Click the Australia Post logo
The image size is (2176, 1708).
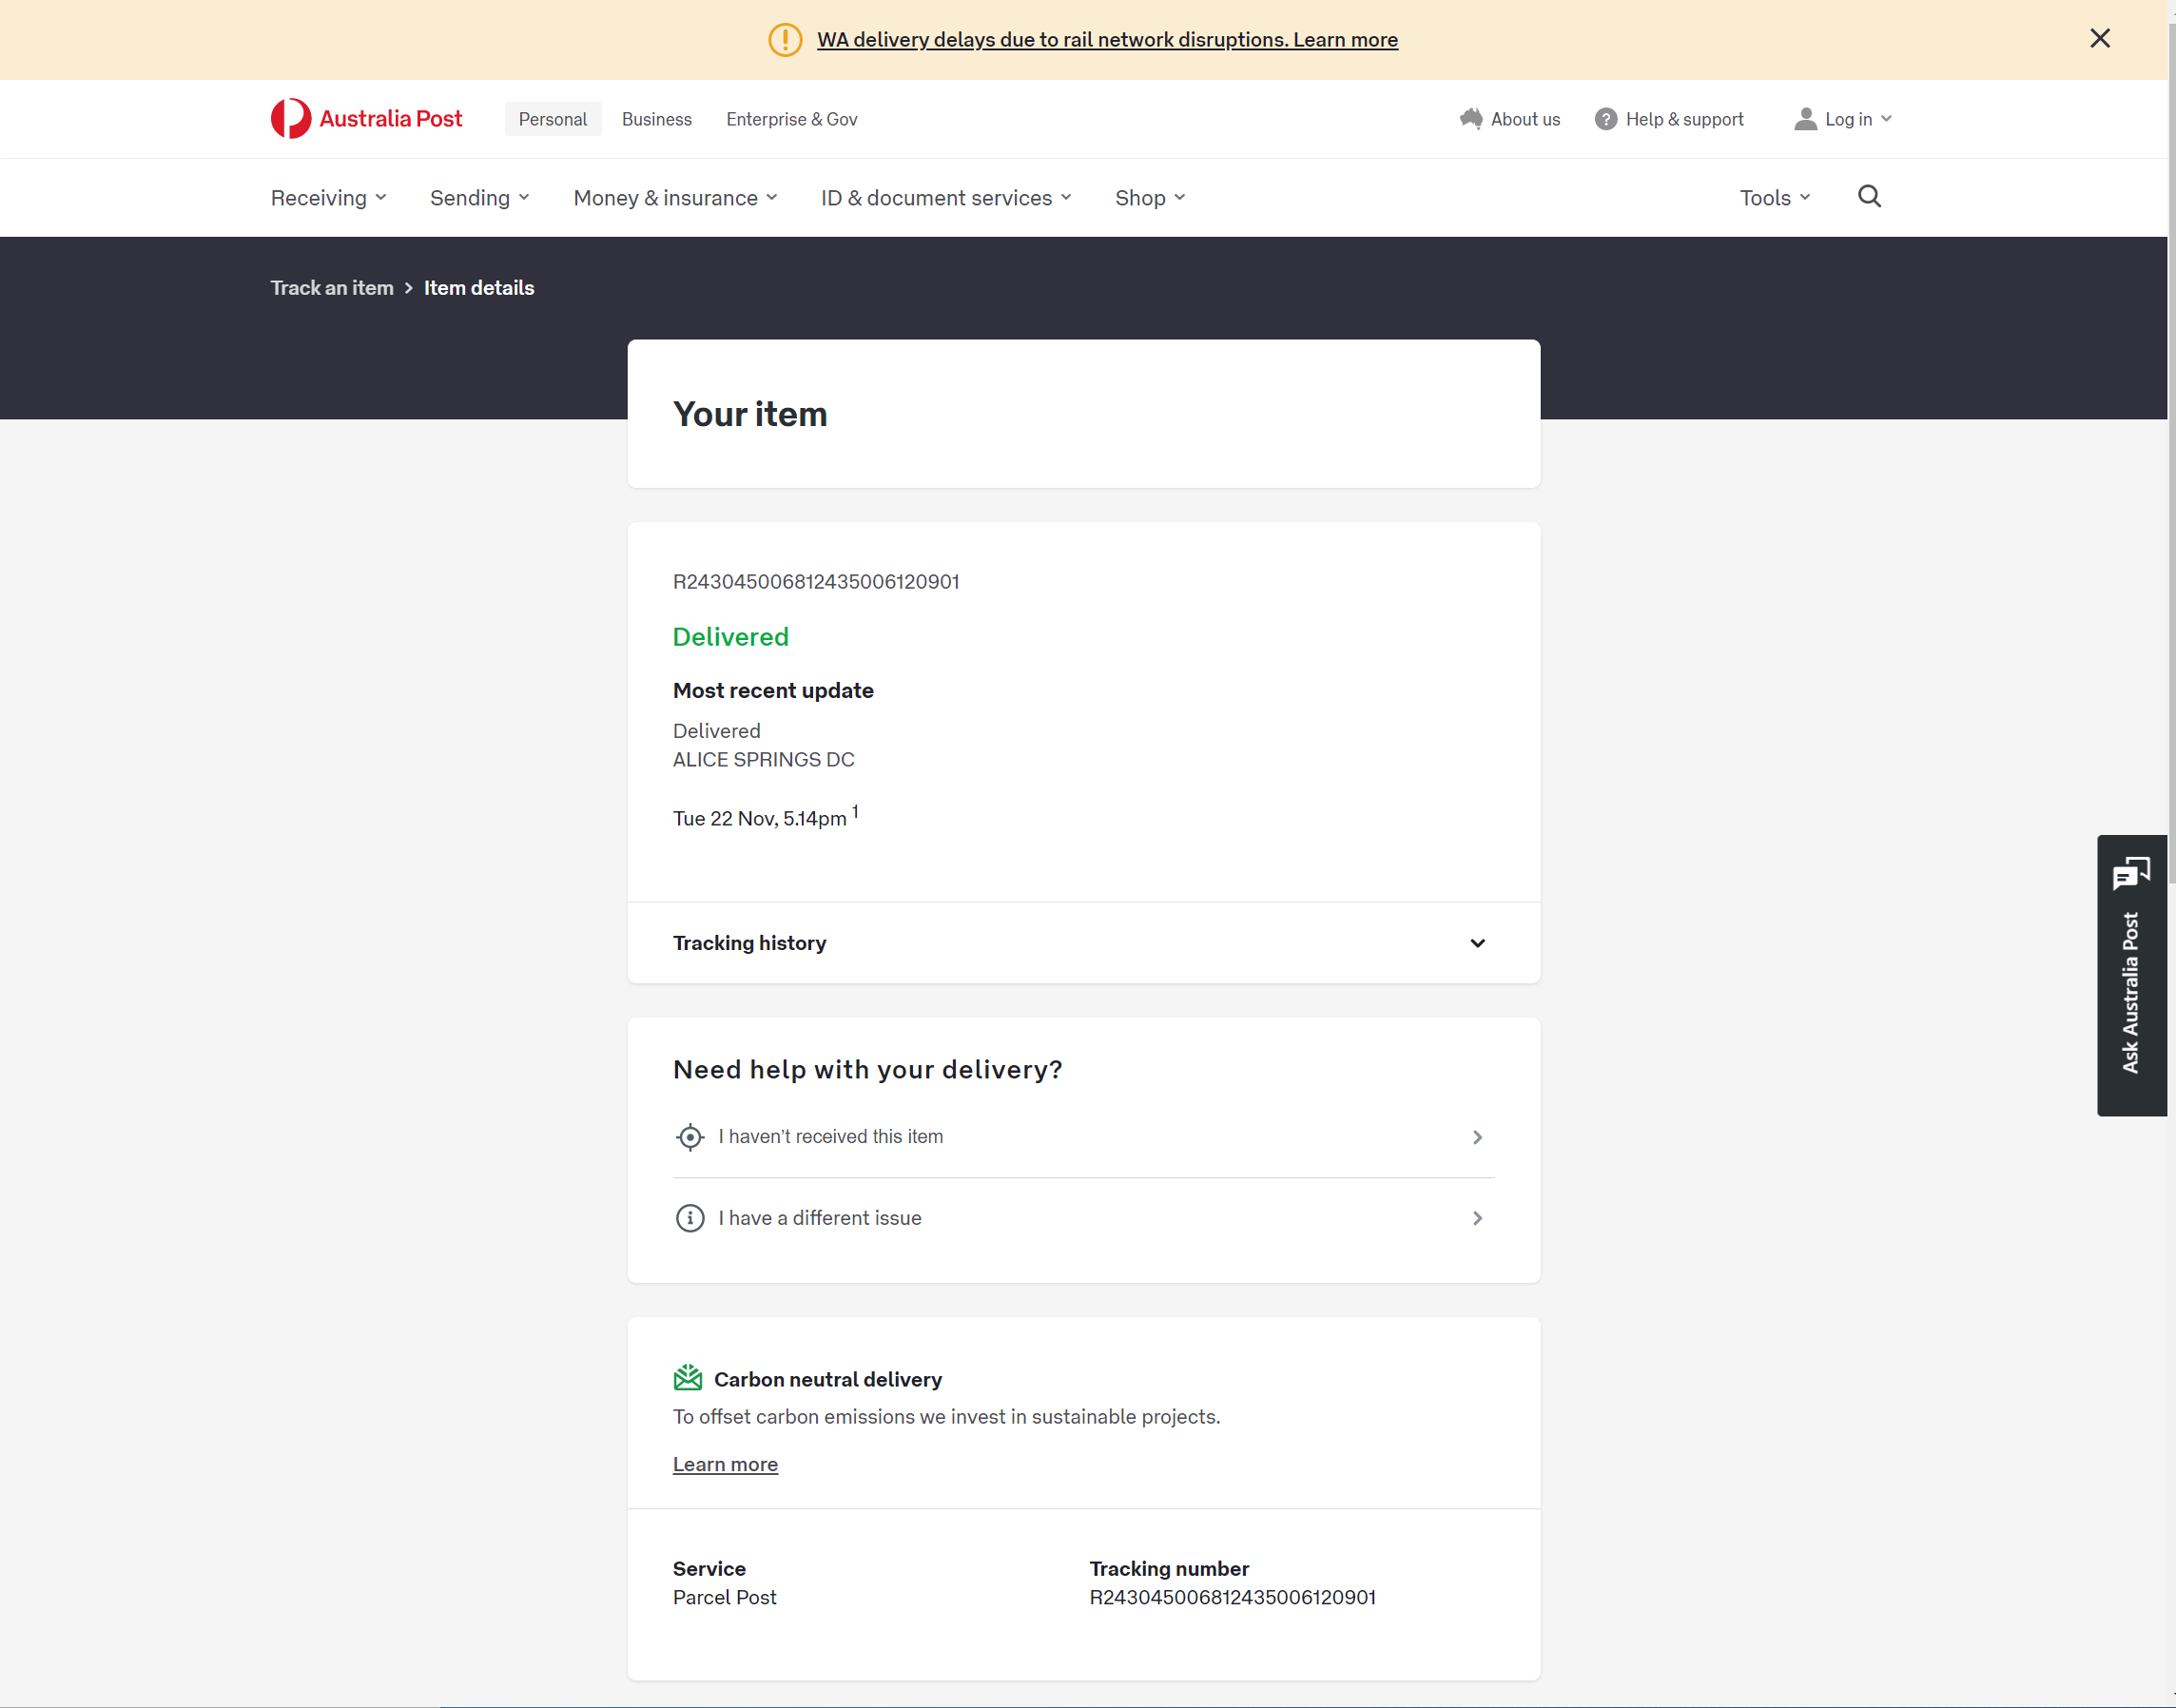(x=366, y=119)
